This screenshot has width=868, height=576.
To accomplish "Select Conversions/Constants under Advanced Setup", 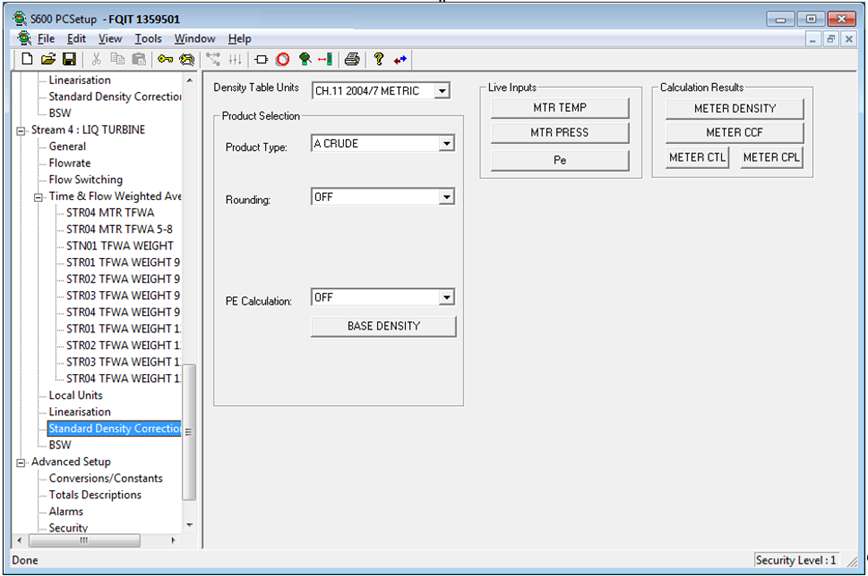I will coord(106,478).
